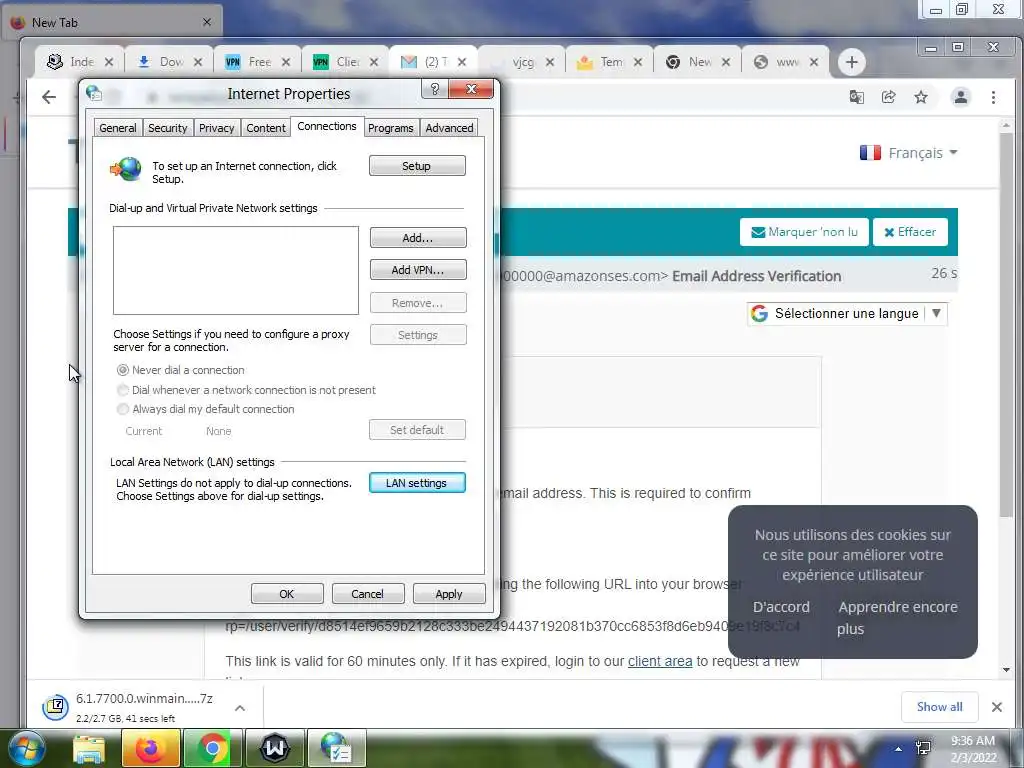Open Sélectionner une langue dropdown

coord(847,313)
